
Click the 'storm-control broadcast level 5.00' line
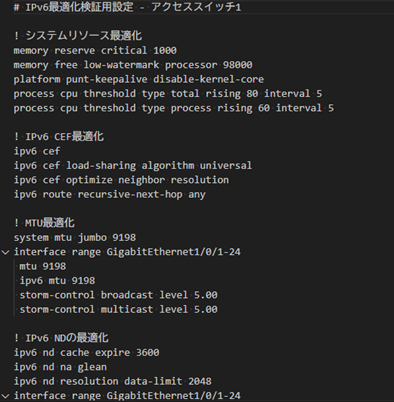(x=118, y=295)
